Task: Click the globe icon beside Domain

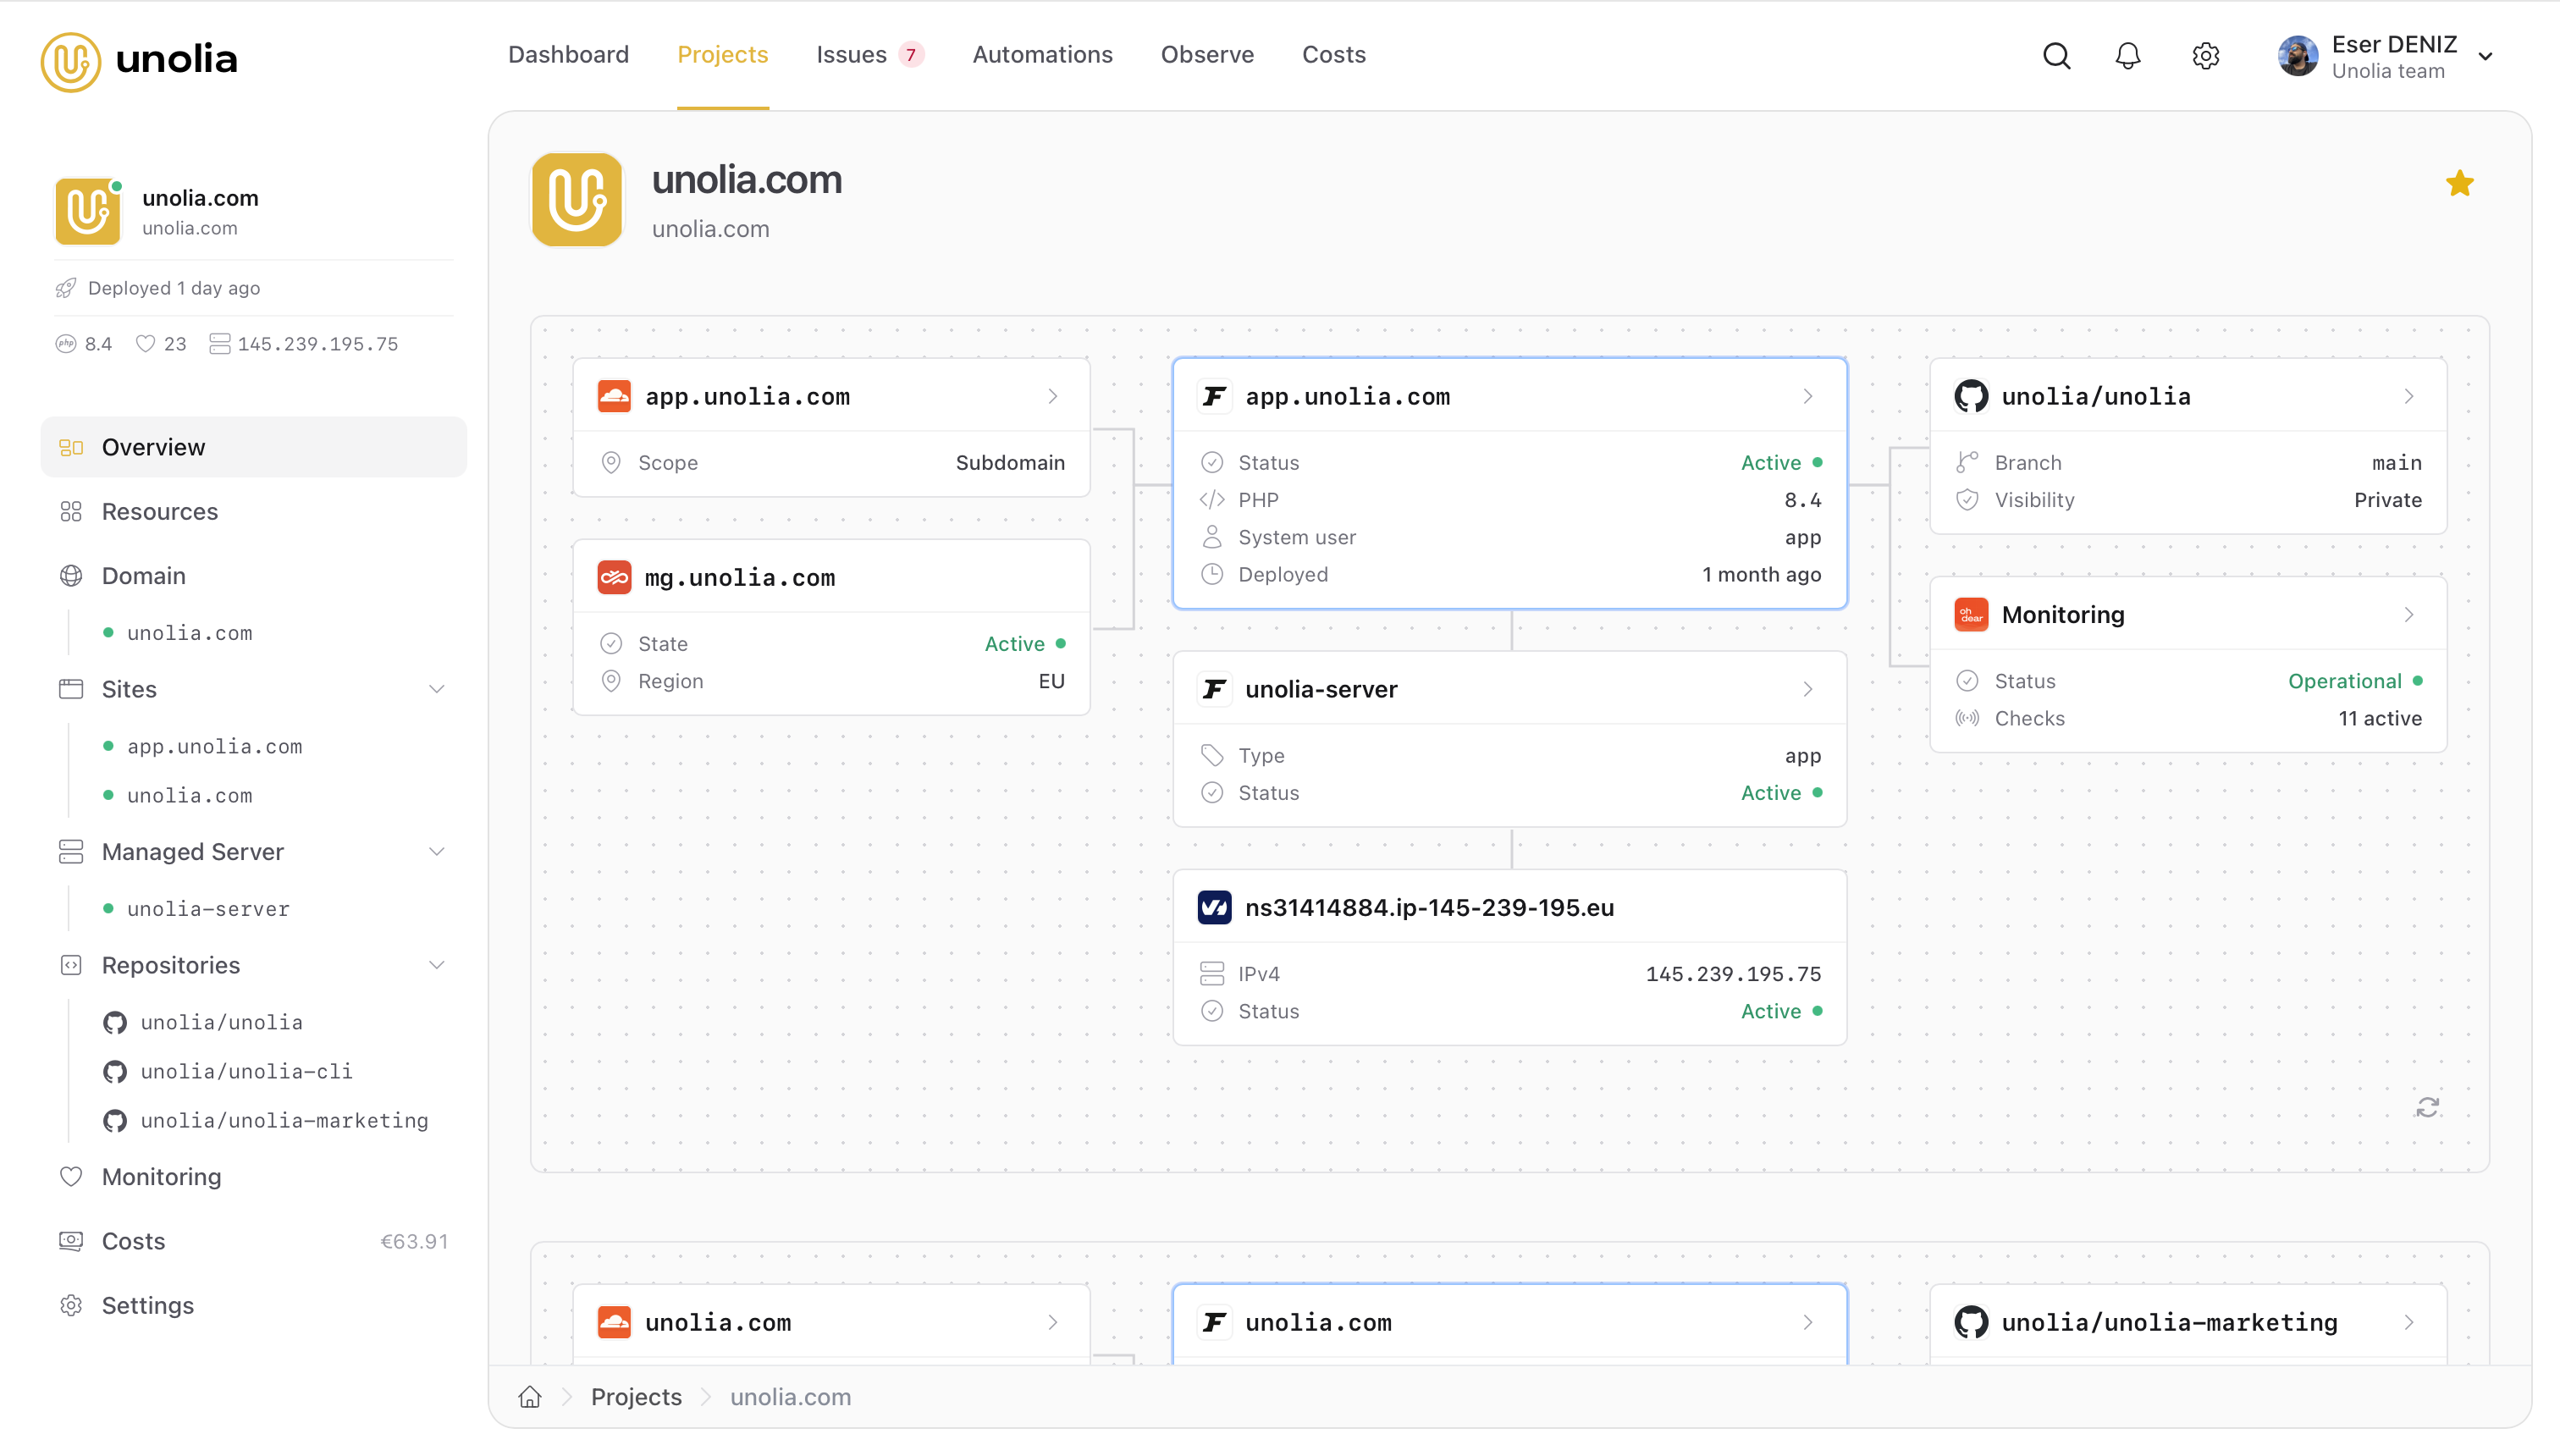Action: point(71,575)
